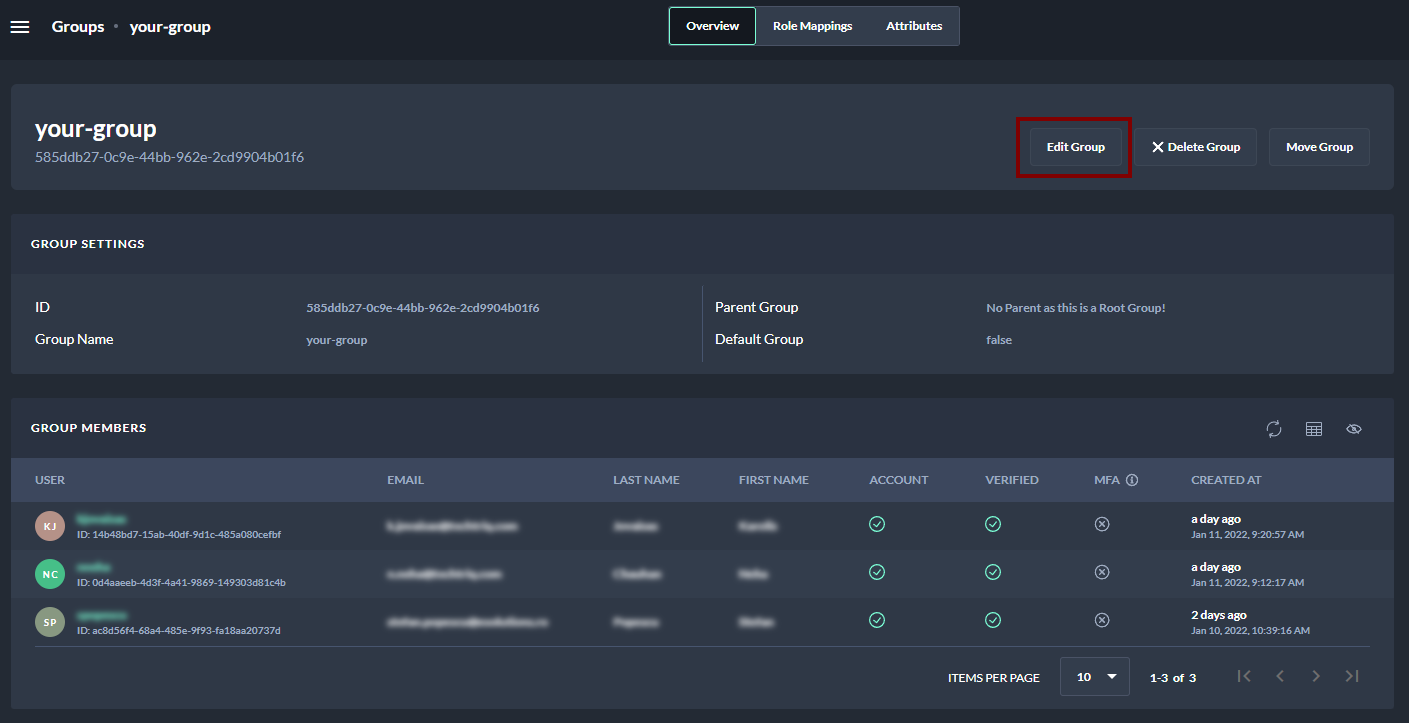Toggle the eye visibility icon in Group Members
This screenshot has height=723, width=1409.
point(1354,429)
